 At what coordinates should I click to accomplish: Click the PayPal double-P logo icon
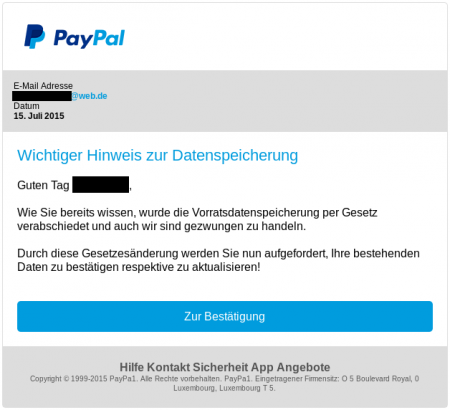pos(35,36)
